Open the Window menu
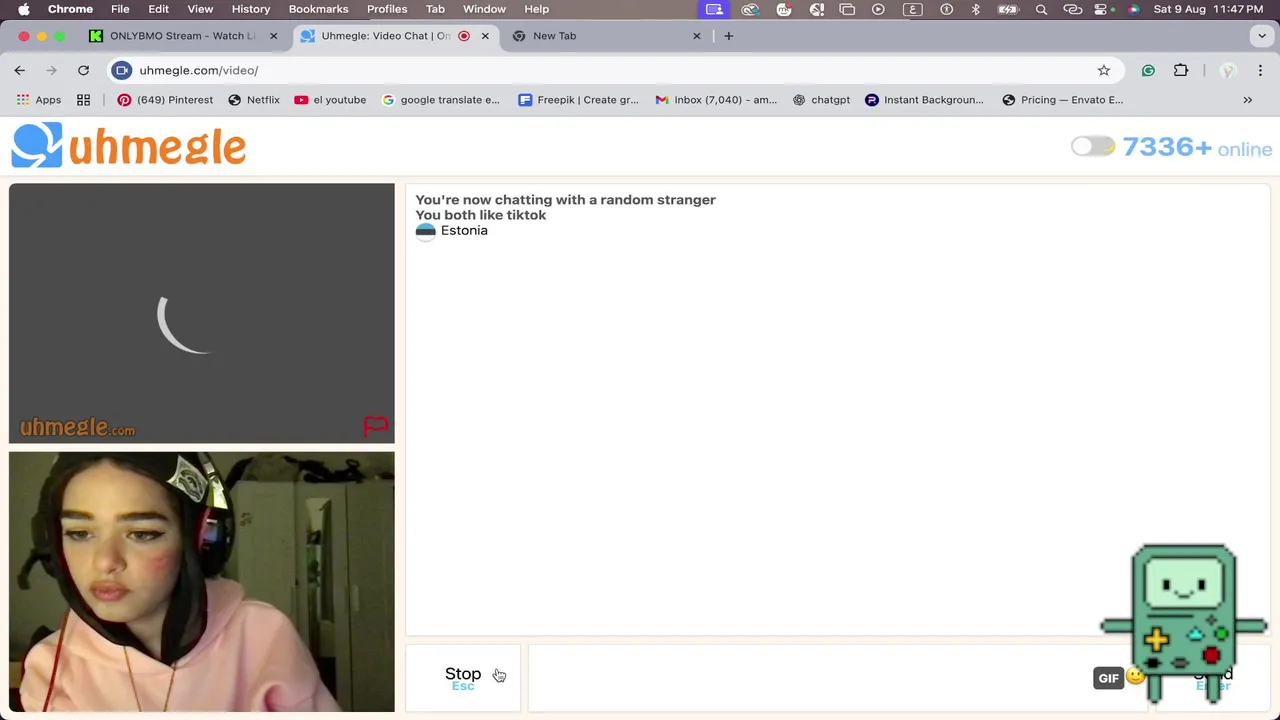1280x720 pixels. click(x=484, y=9)
